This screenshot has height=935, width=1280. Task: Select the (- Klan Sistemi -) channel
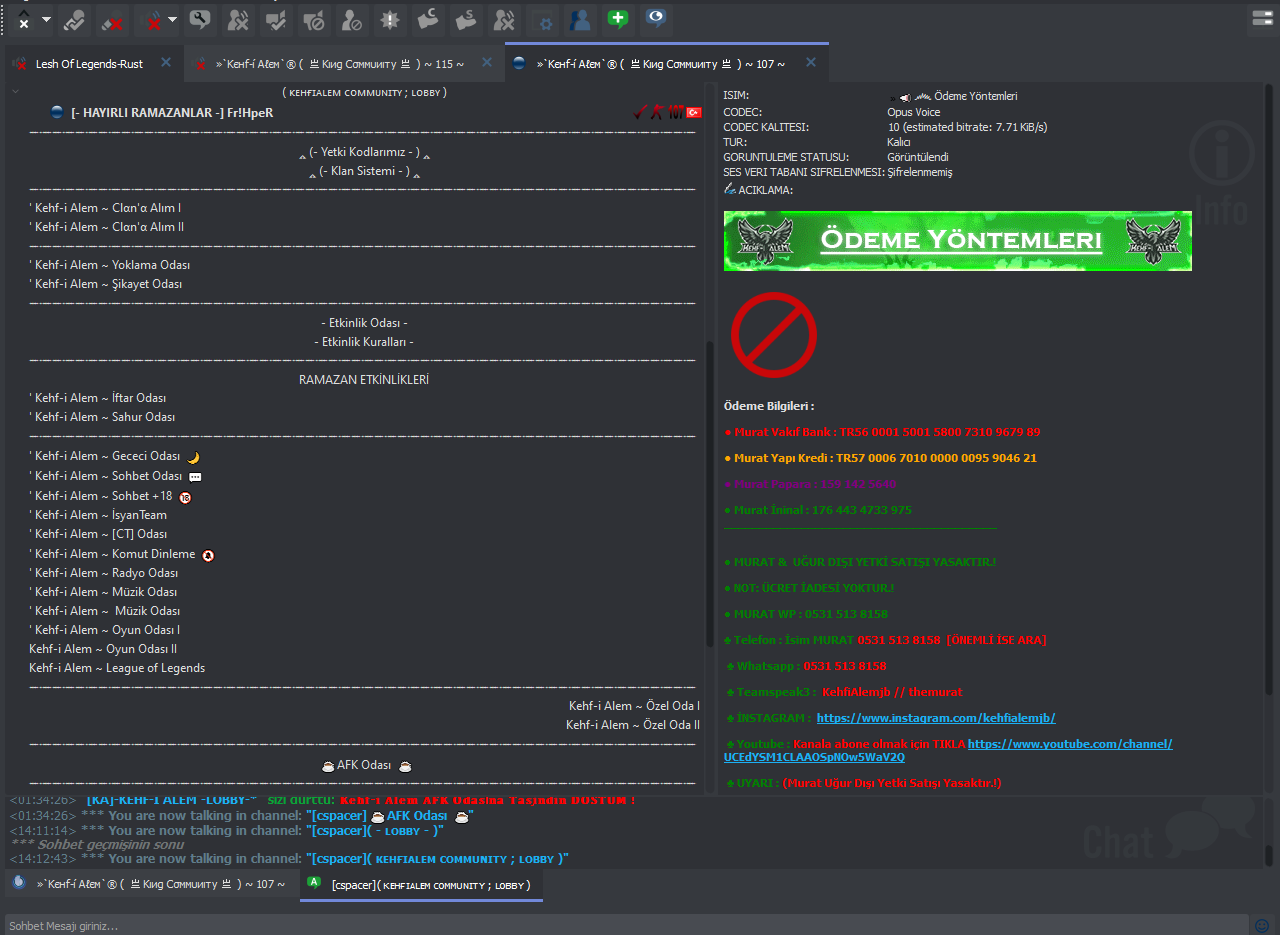364,172
